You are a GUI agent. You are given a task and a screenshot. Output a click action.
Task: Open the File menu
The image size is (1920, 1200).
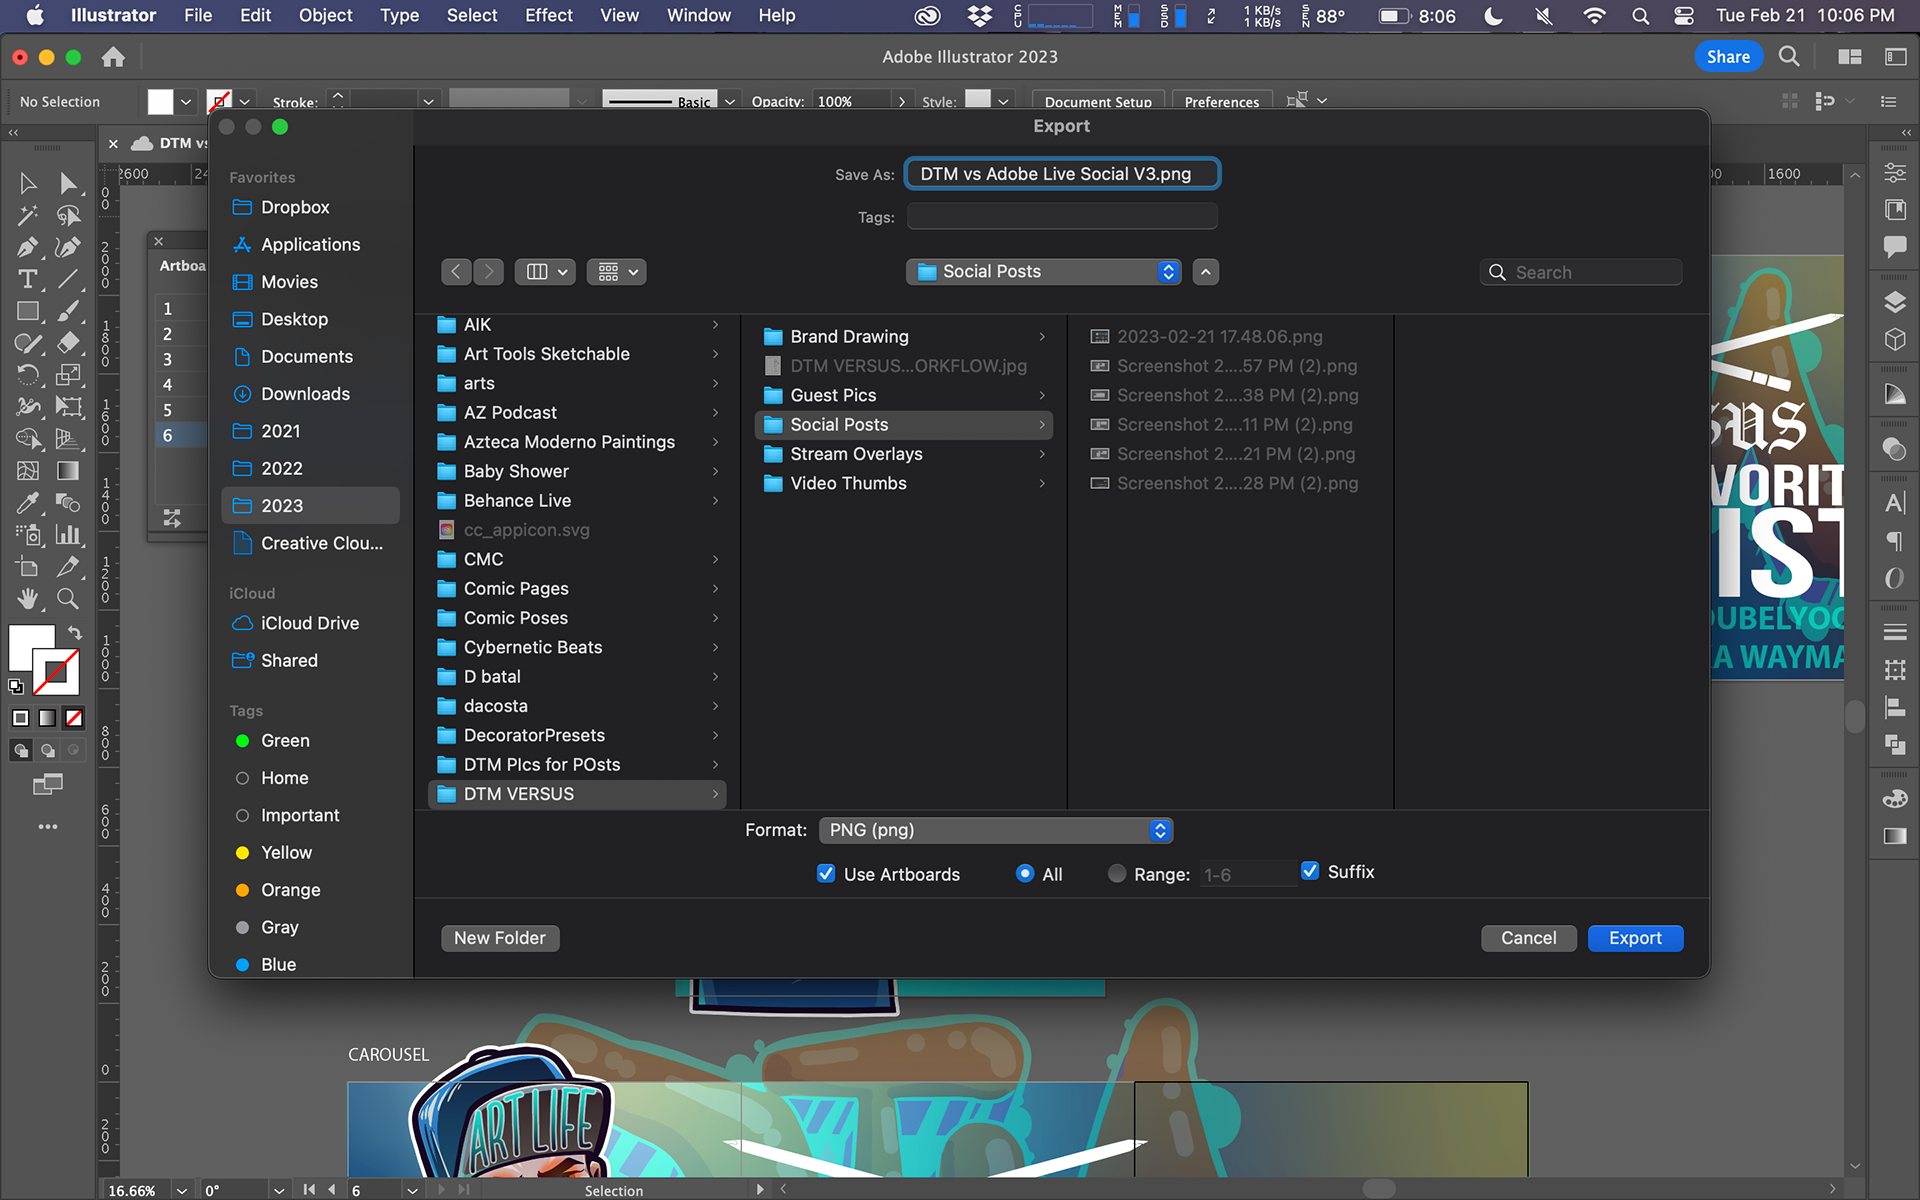[198, 15]
